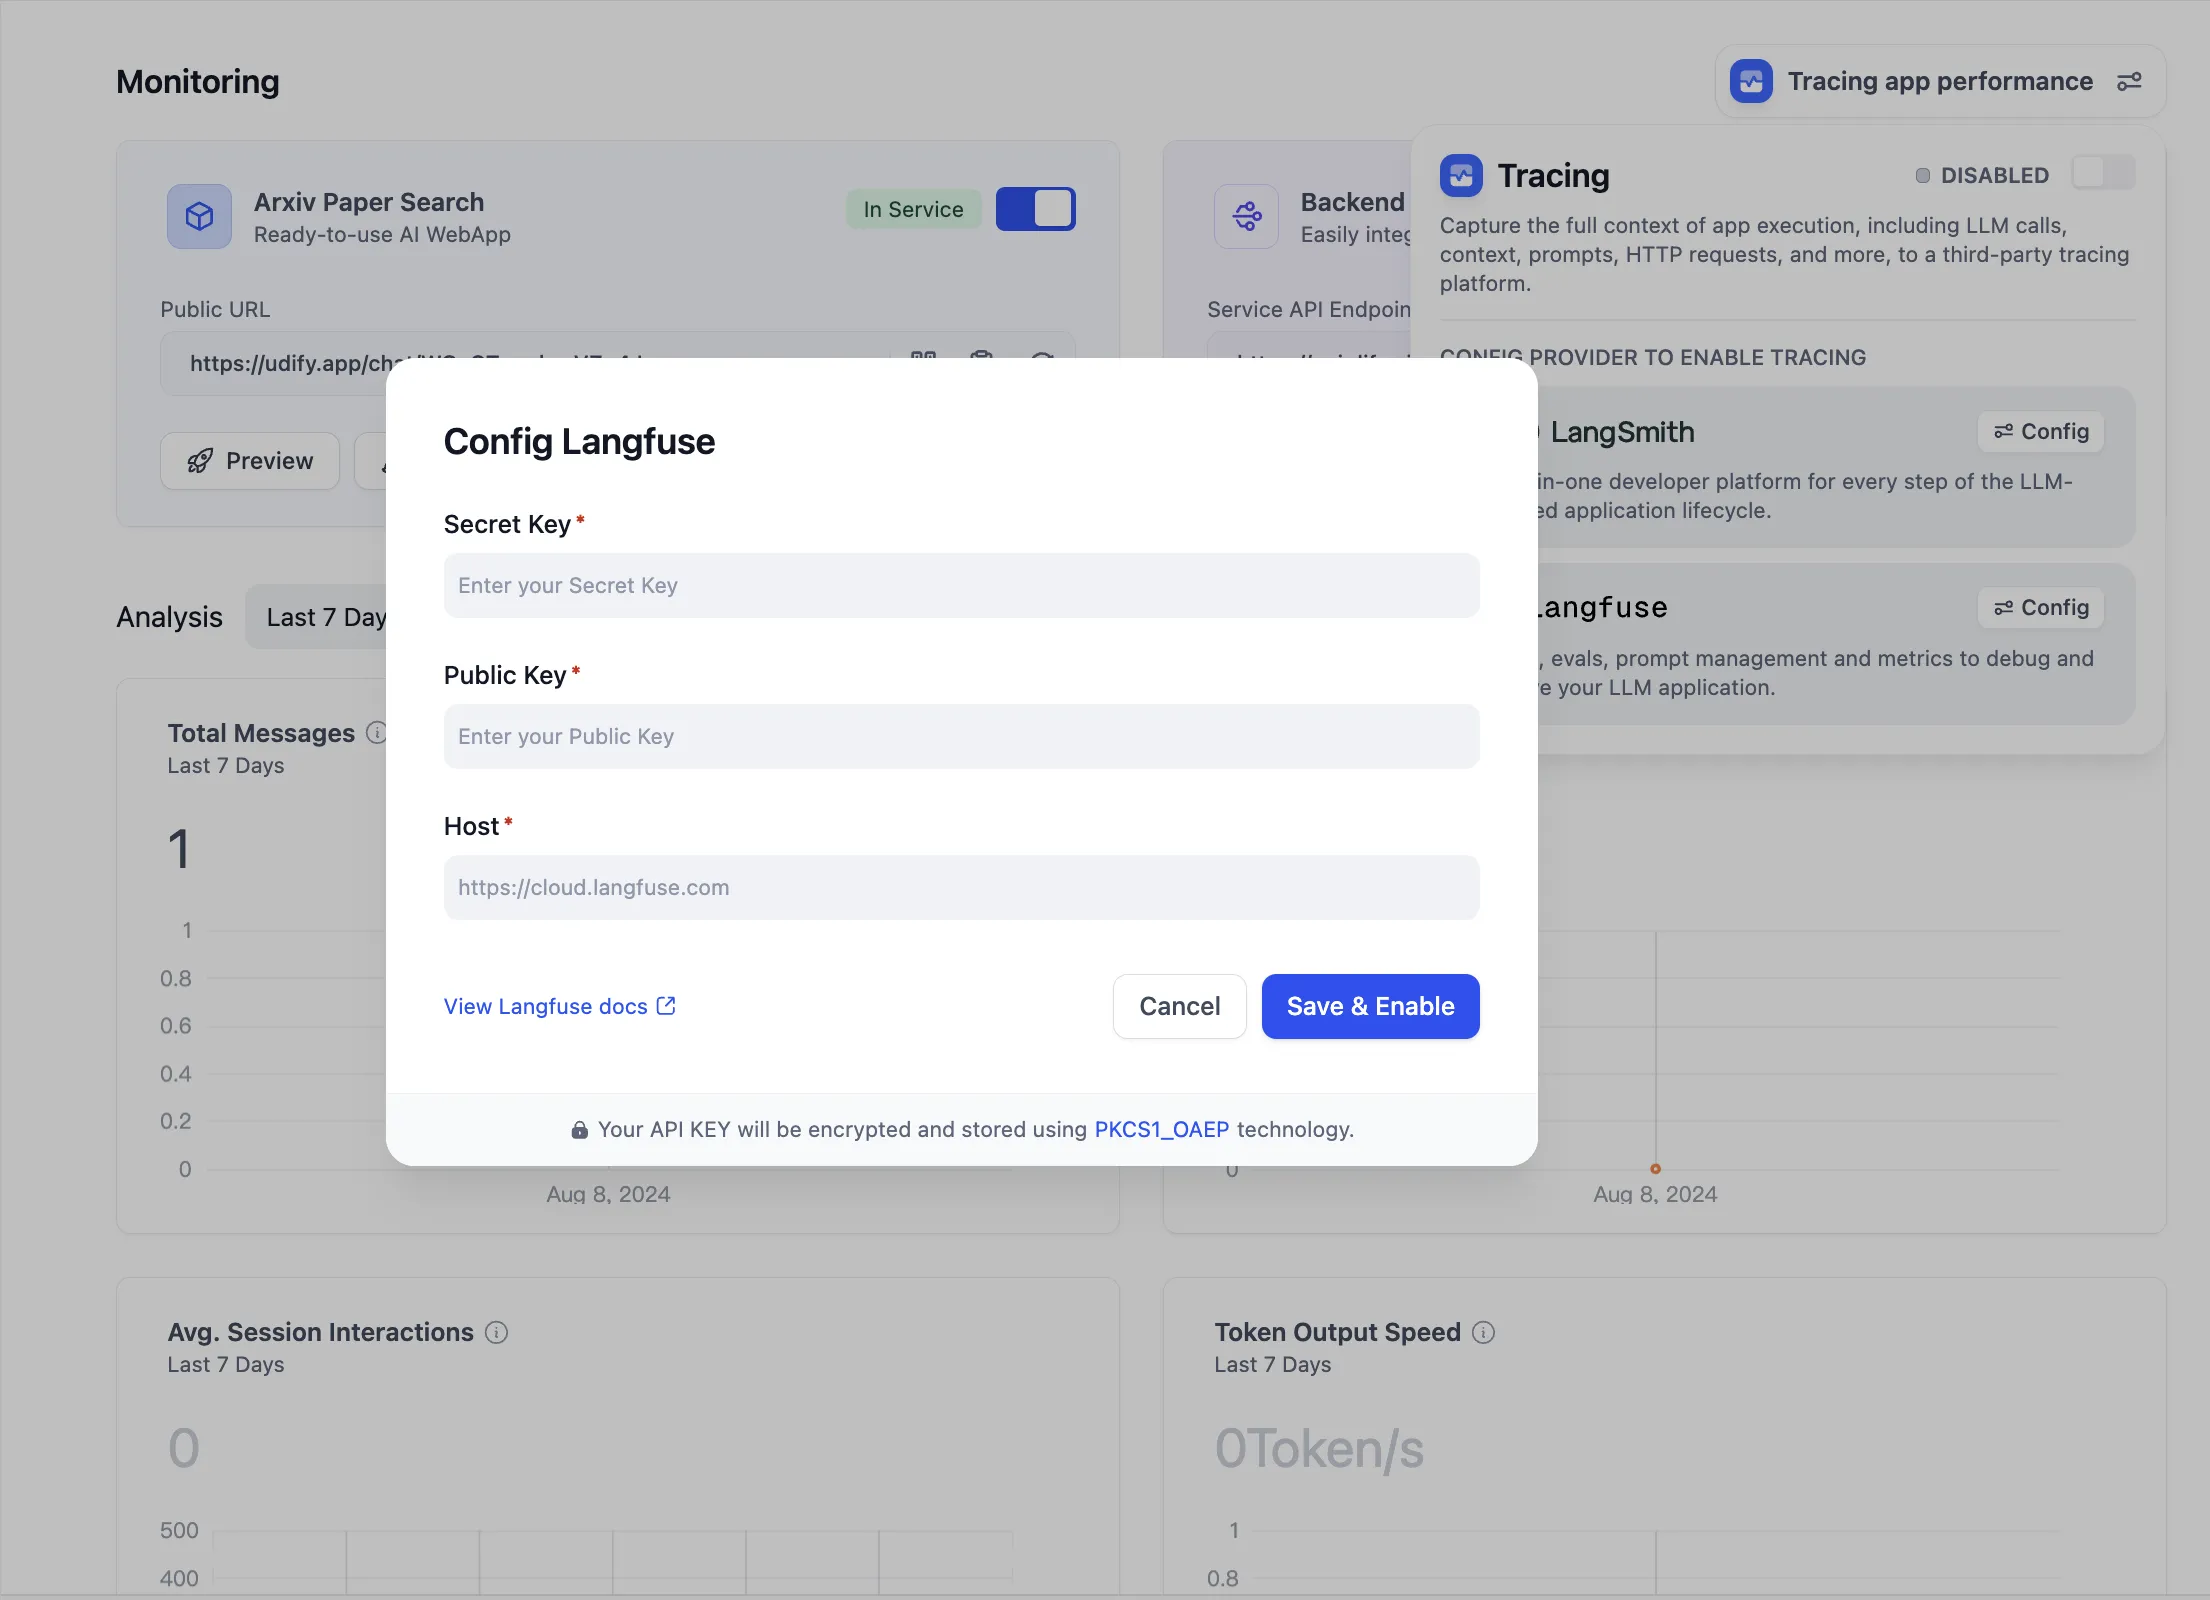This screenshot has height=1600, width=2210.
Task: Focus the Secret Key input field
Action: [x=961, y=586]
